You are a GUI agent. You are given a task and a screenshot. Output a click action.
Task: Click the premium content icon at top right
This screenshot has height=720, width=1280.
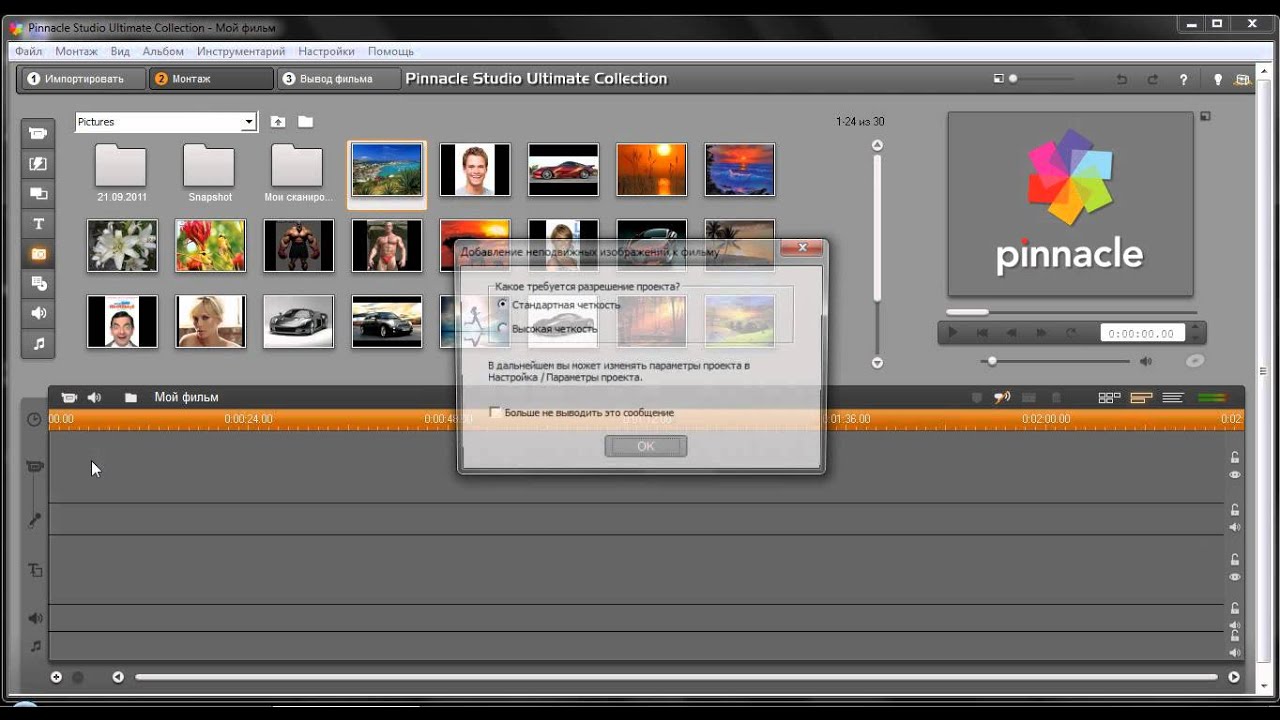tap(1243, 79)
